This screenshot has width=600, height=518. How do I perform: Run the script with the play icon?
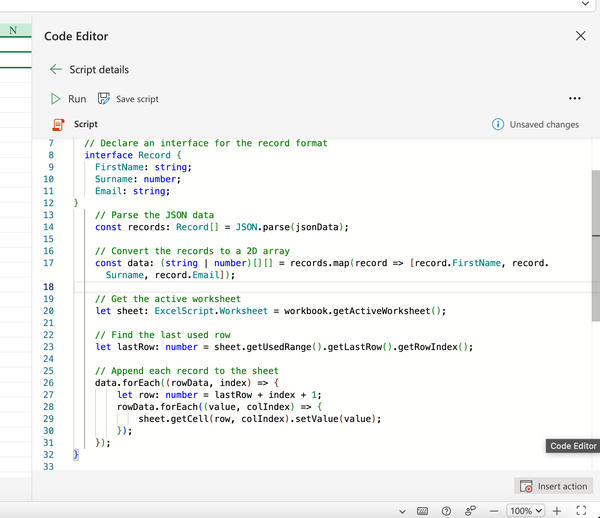coord(56,99)
